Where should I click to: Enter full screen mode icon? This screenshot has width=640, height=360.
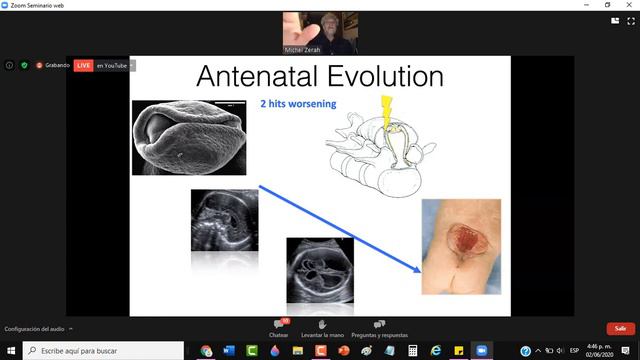[x=631, y=21]
